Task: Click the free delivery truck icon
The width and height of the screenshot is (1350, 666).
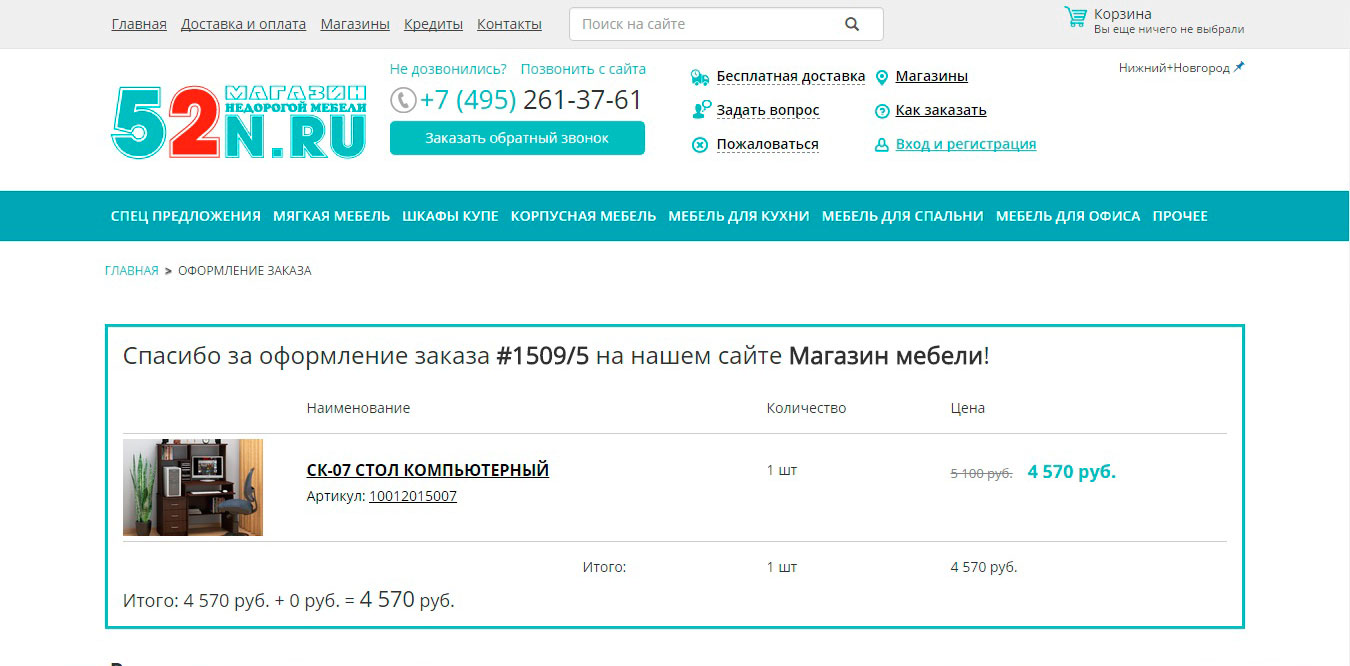Action: (x=700, y=77)
